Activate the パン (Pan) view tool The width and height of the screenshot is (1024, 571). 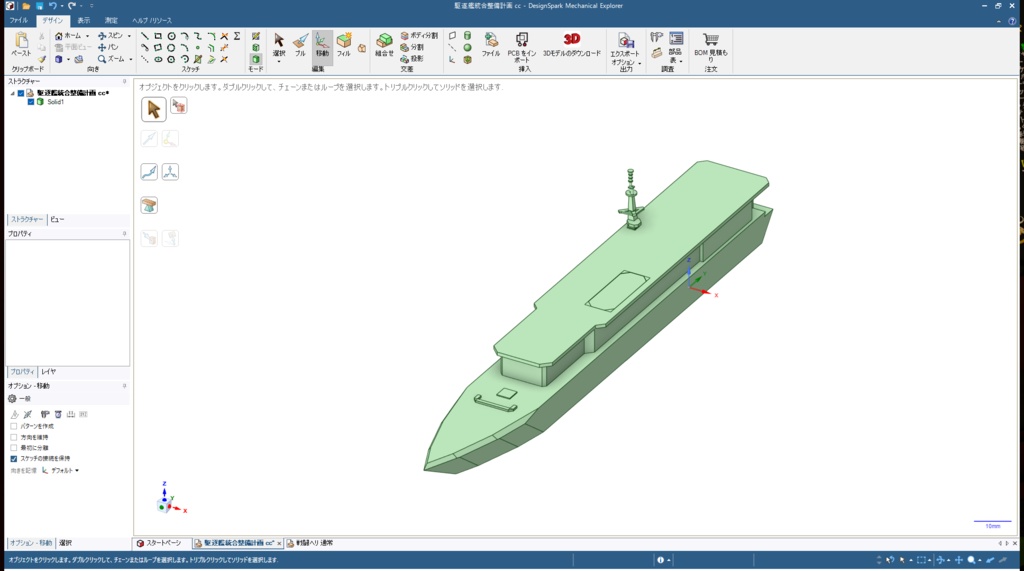pos(108,47)
